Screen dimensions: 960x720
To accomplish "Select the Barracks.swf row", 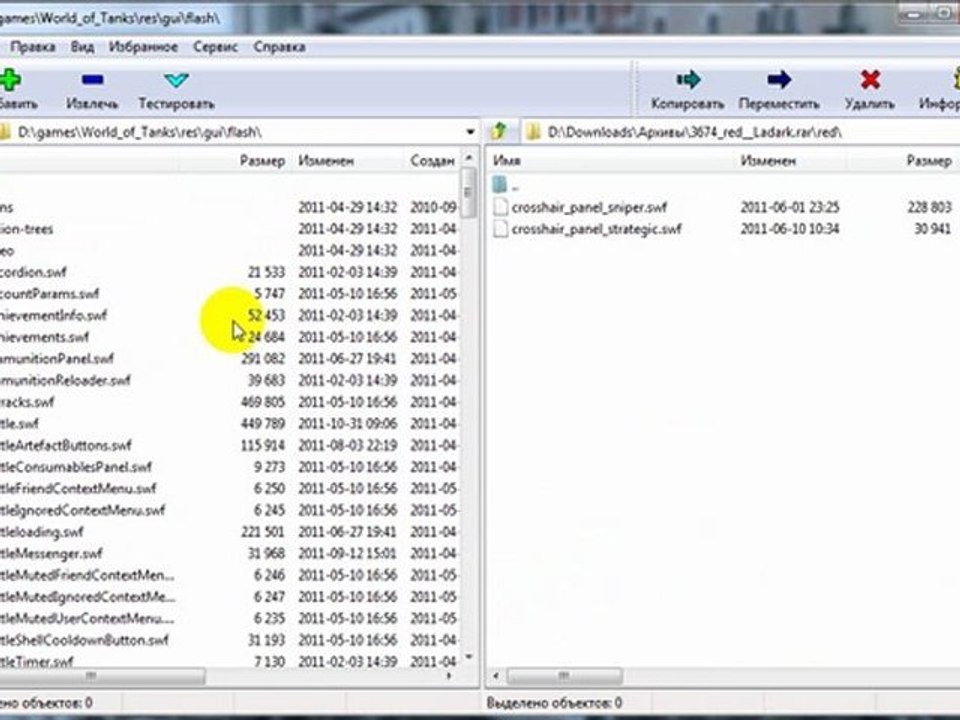I will coord(230,402).
